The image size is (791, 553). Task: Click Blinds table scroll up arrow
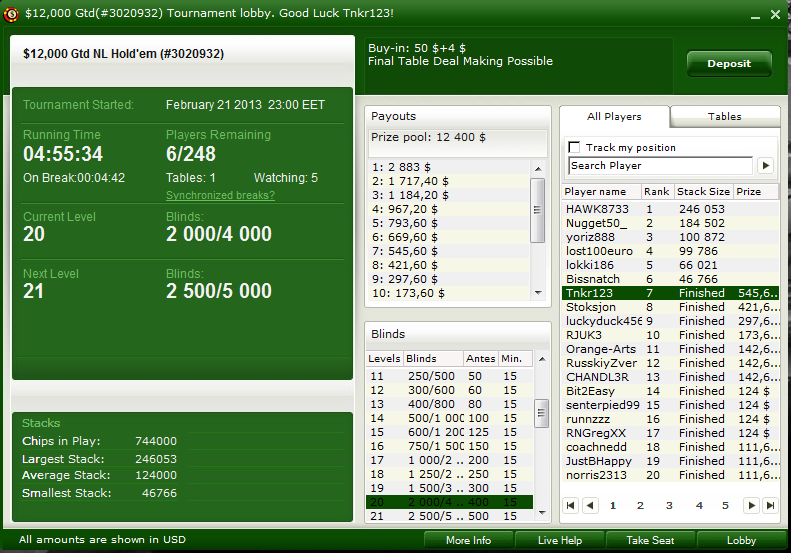click(x=542, y=359)
